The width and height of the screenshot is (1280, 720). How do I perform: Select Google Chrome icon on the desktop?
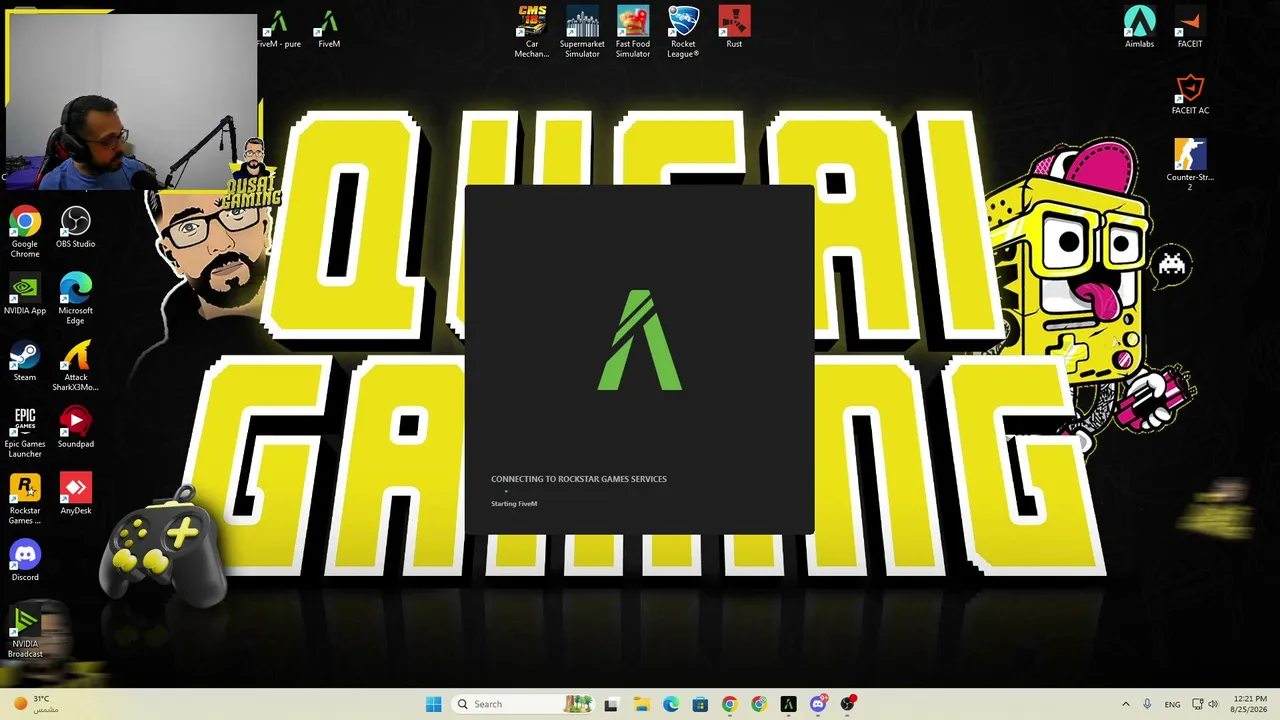[x=25, y=232]
